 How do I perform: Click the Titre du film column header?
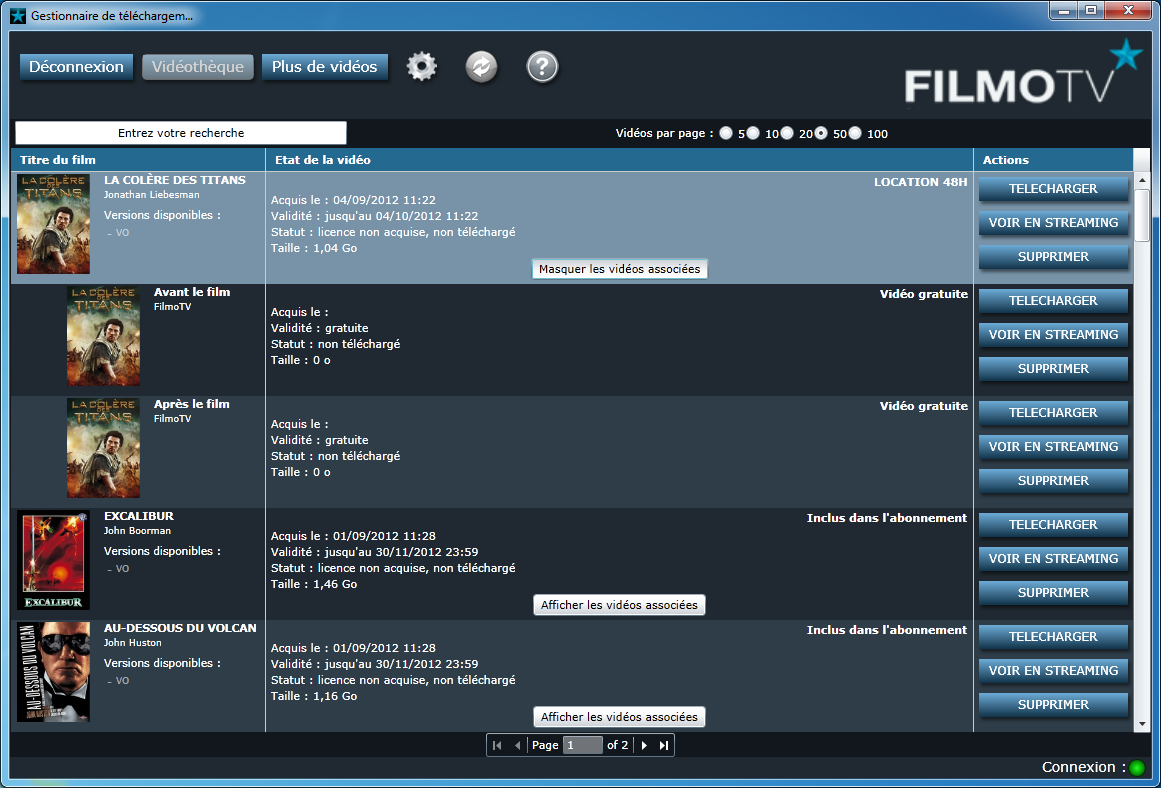tap(138, 160)
